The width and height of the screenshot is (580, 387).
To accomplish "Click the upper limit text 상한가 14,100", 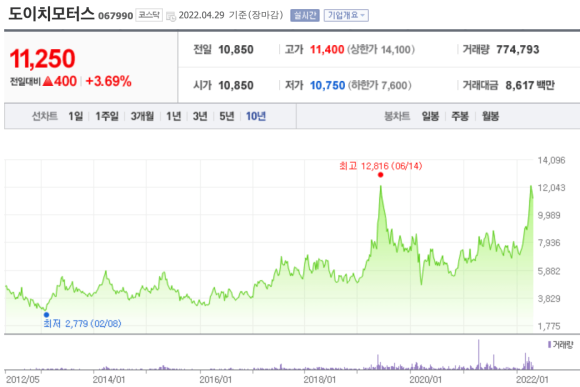I will 381,50.
